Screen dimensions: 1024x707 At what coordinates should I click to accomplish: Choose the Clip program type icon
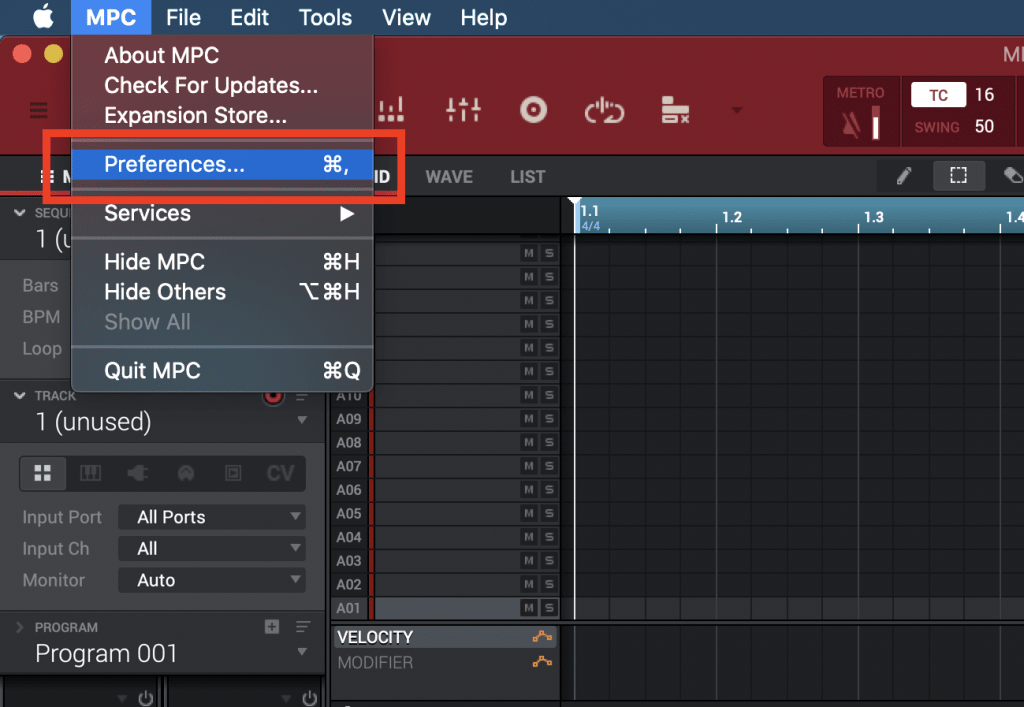pos(233,473)
